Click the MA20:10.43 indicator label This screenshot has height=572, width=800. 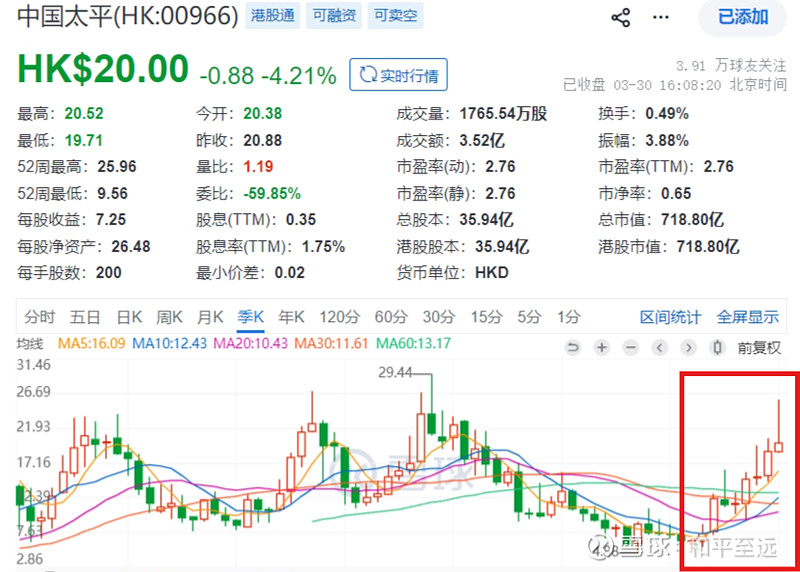pyautogui.click(x=251, y=343)
